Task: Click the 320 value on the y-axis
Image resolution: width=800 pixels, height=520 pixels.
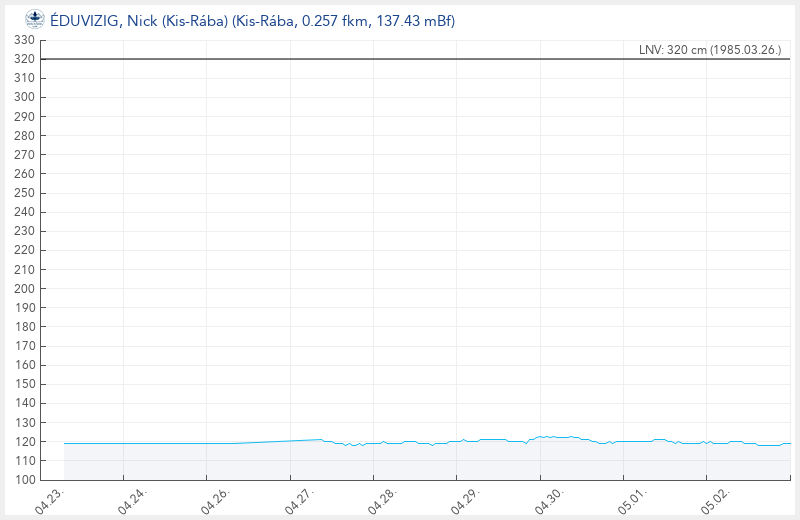Action: (24, 59)
